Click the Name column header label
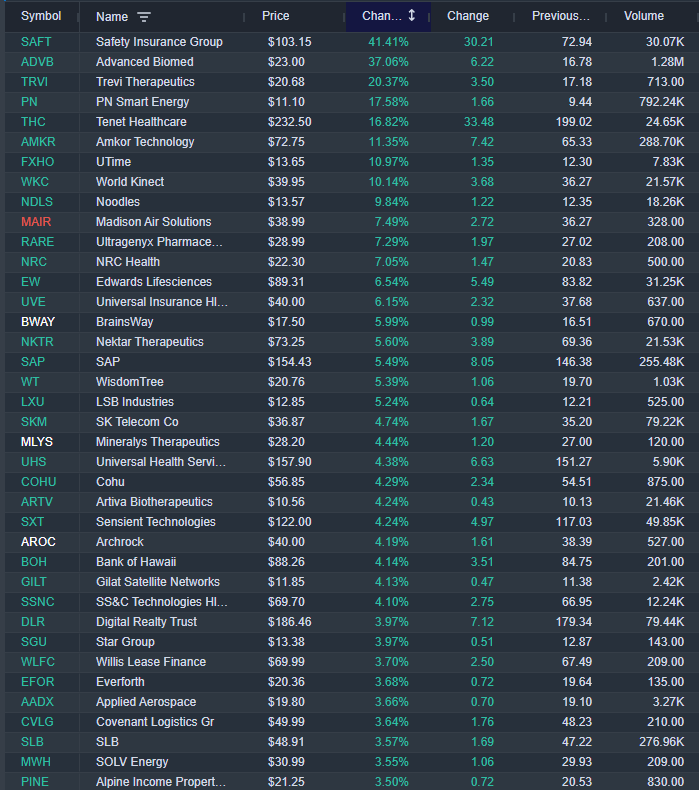 click(112, 17)
